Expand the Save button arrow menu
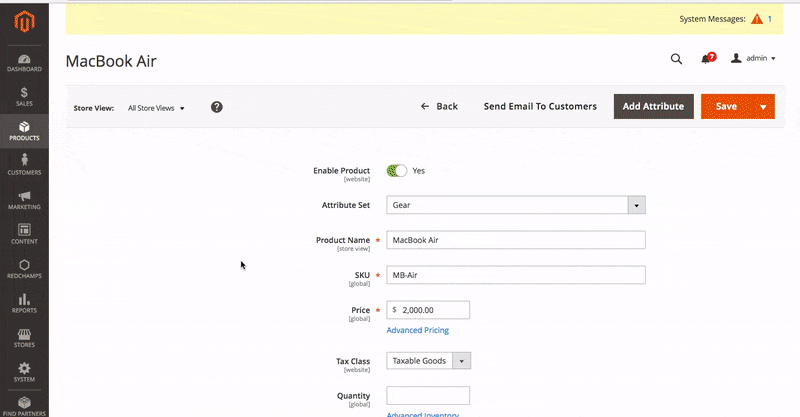Viewport: 800px width, 417px height. (763, 107)
